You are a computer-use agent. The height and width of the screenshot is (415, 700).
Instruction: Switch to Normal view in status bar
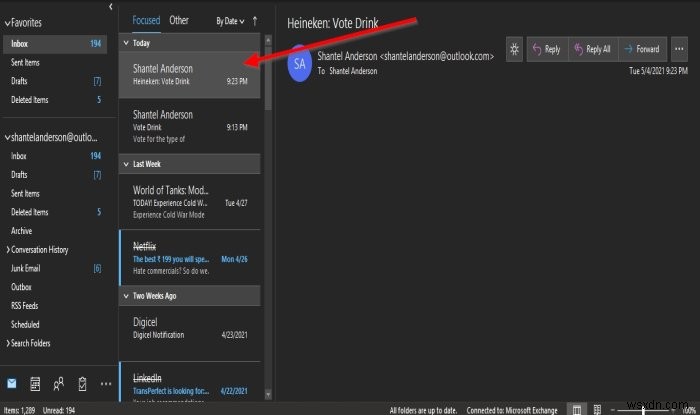(577, 410)
